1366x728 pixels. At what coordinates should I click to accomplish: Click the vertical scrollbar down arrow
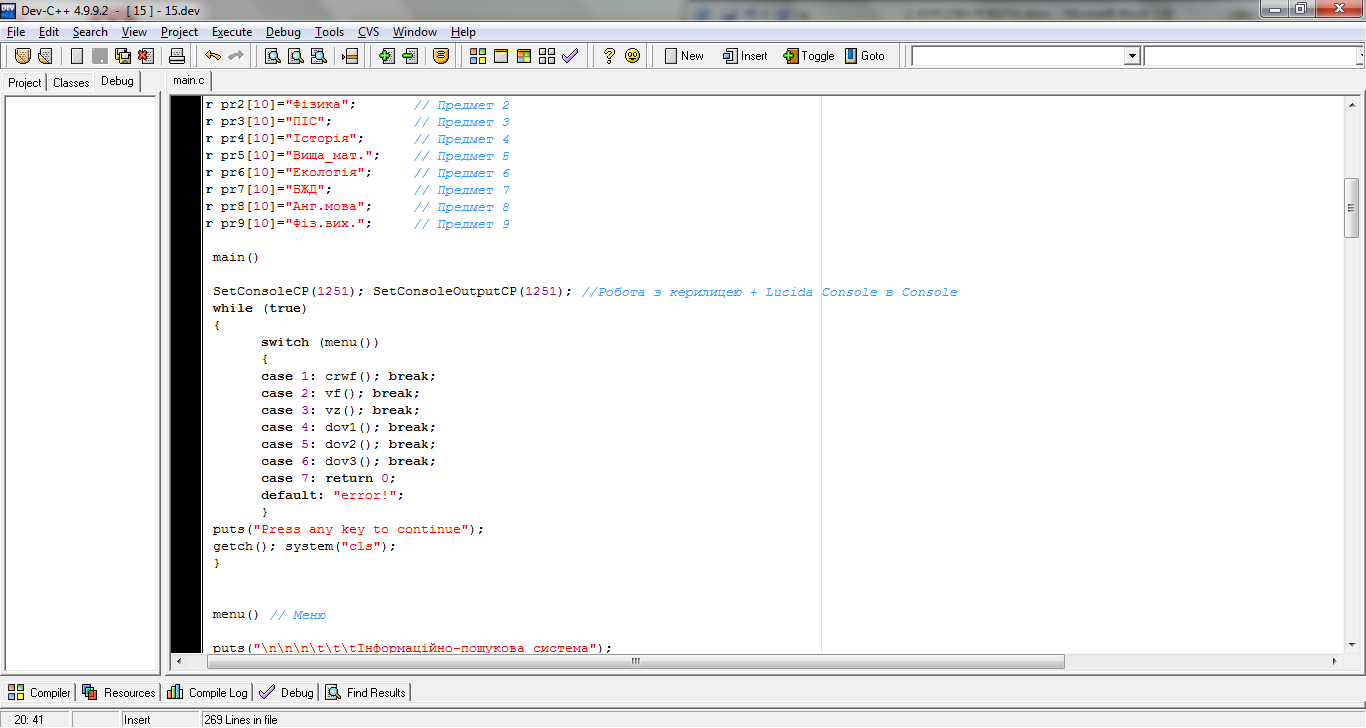[1353, 645]
